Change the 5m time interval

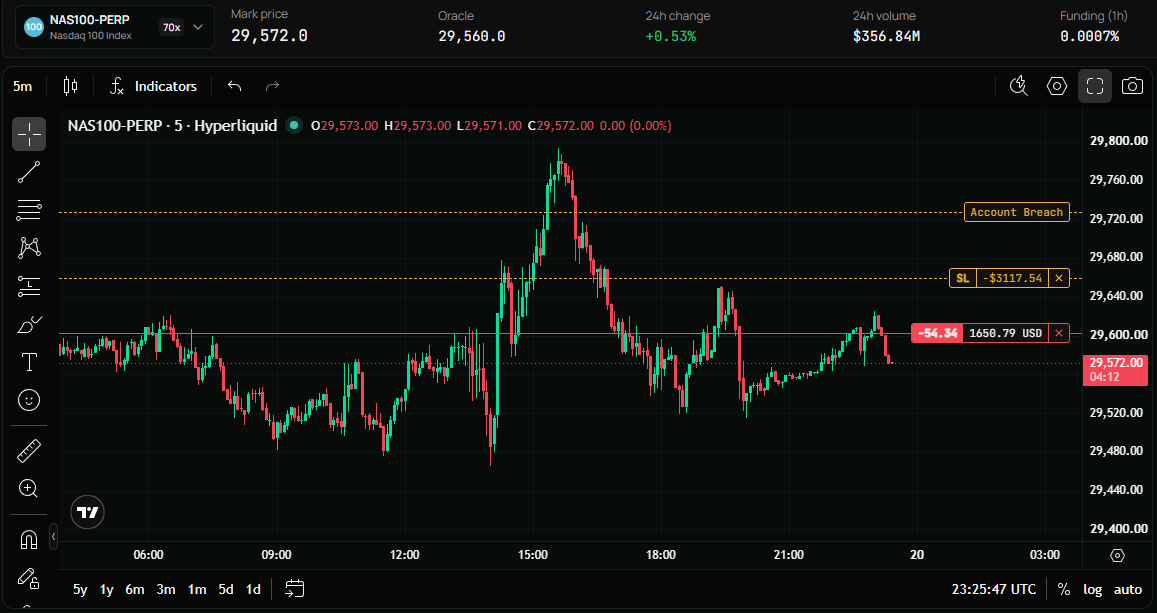click(x=23, y=86)
